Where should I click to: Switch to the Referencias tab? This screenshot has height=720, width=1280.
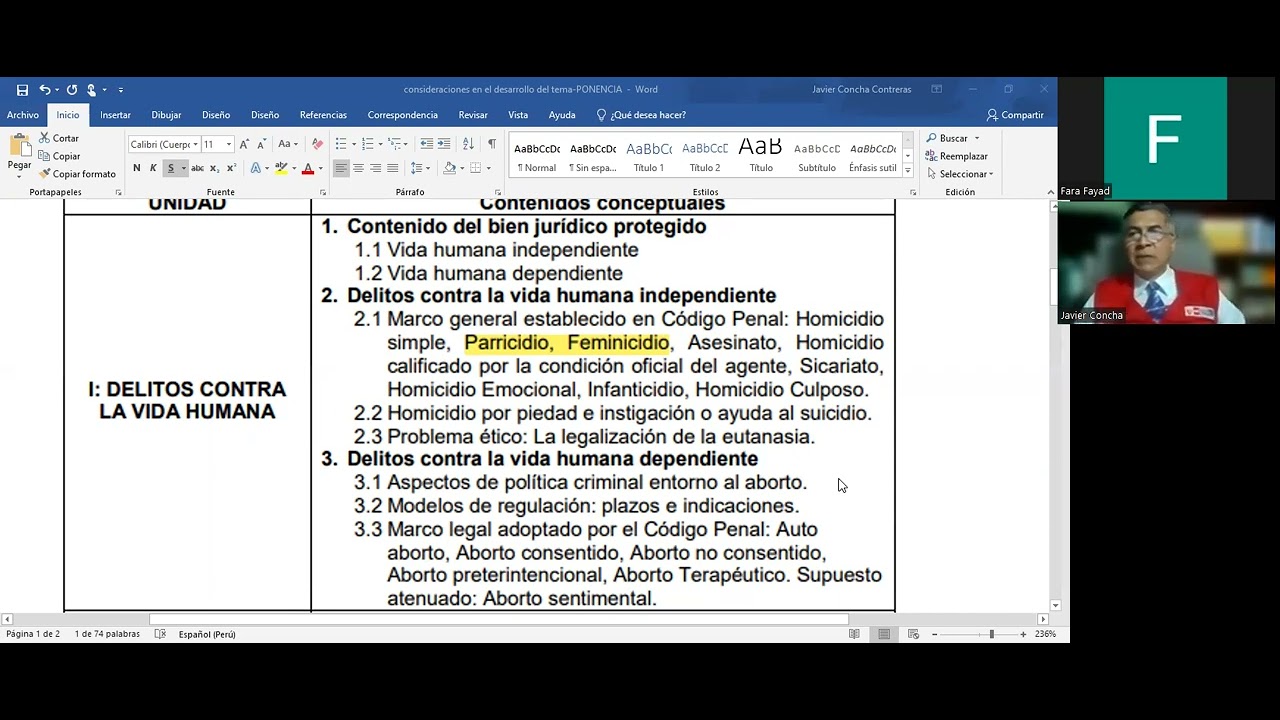pyautogui.click(x=323, y=115)
